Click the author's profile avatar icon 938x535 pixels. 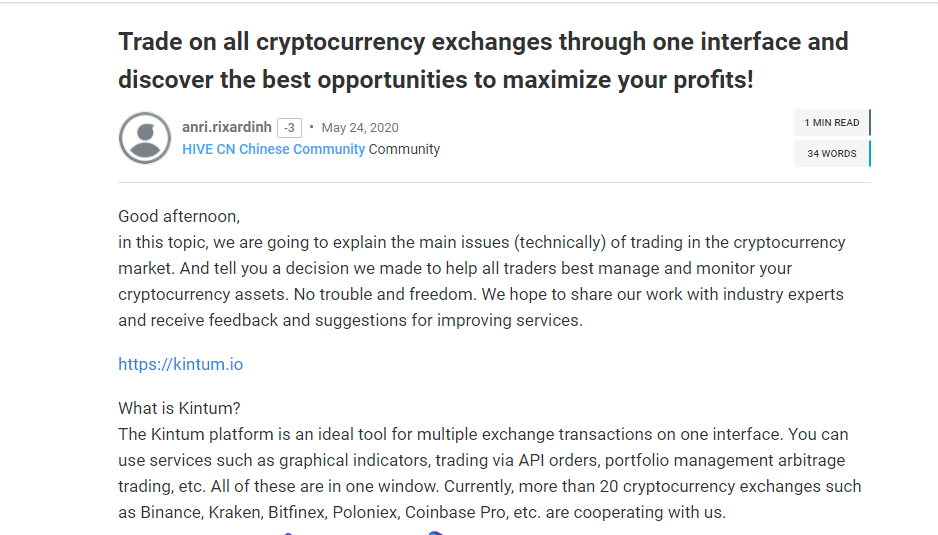coord(145,138)
